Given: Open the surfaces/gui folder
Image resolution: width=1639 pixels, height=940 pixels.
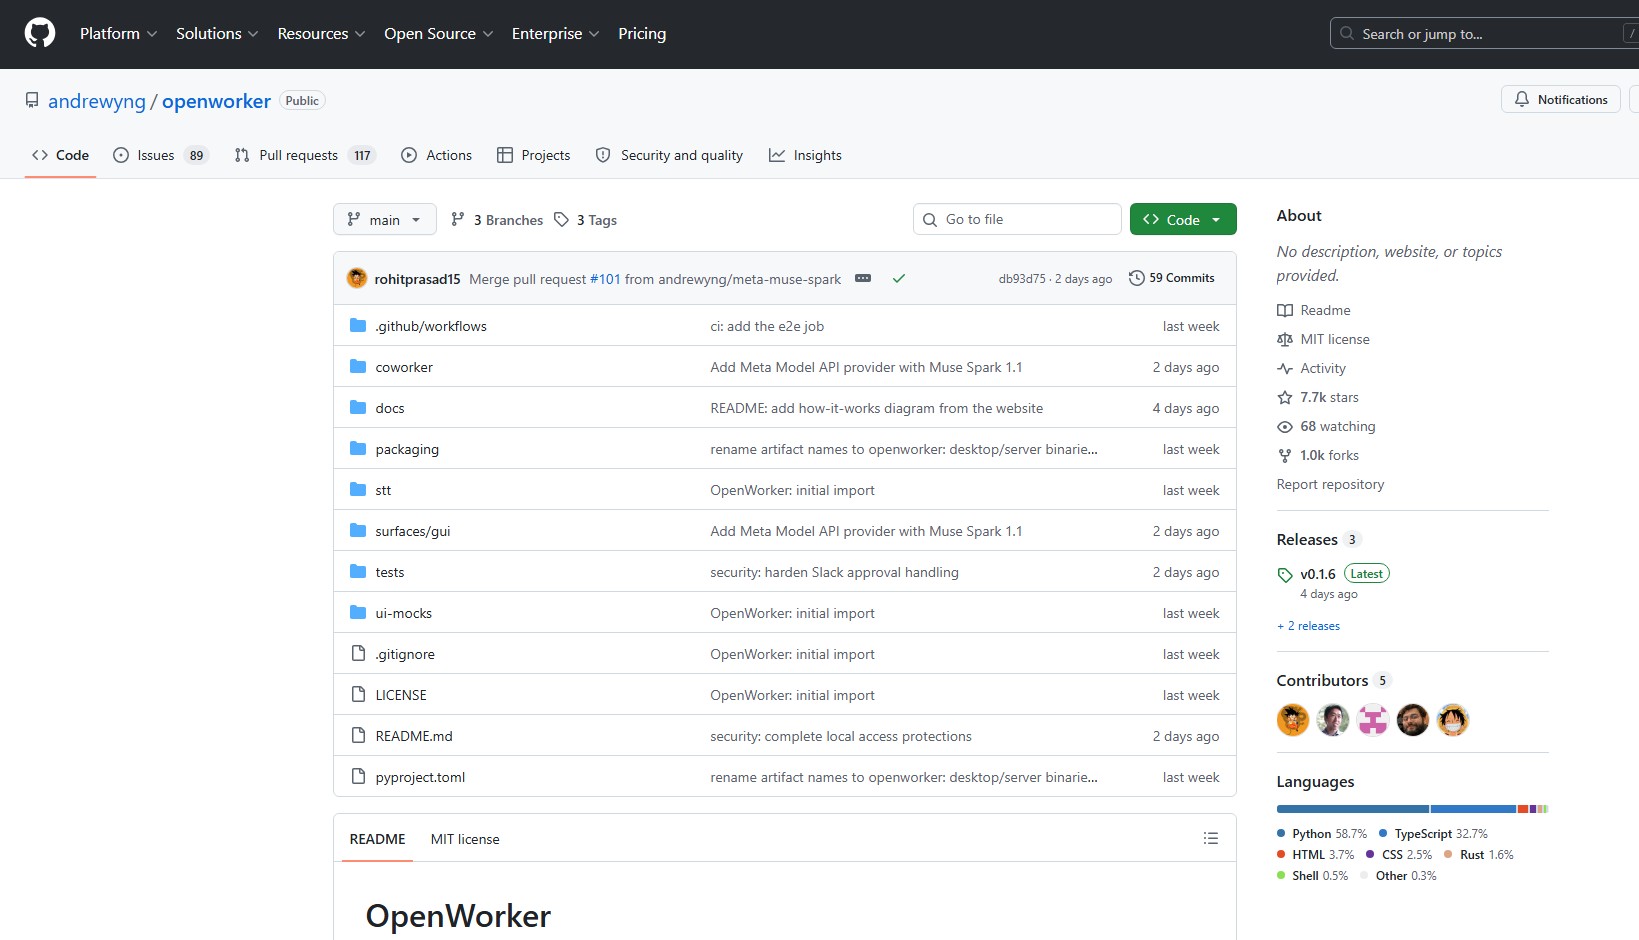Looking at the screenshot, I should click(413, 531).
